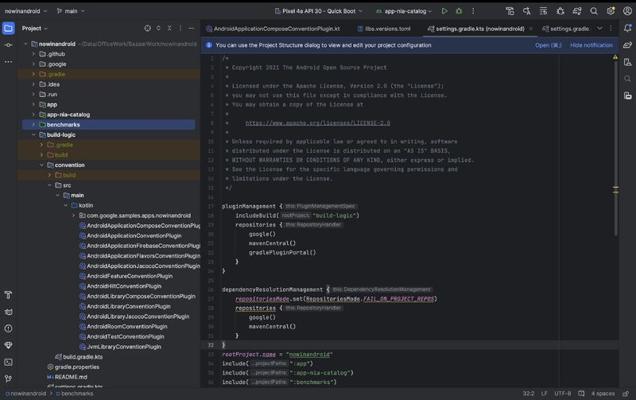The image size is (636, 400).
Task: Click the Hide notification link
Action: (591, 45)
